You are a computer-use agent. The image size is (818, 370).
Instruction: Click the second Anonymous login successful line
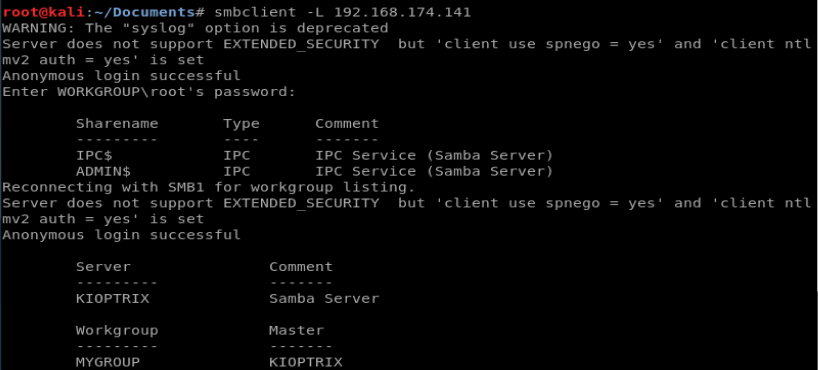[122, 235]
